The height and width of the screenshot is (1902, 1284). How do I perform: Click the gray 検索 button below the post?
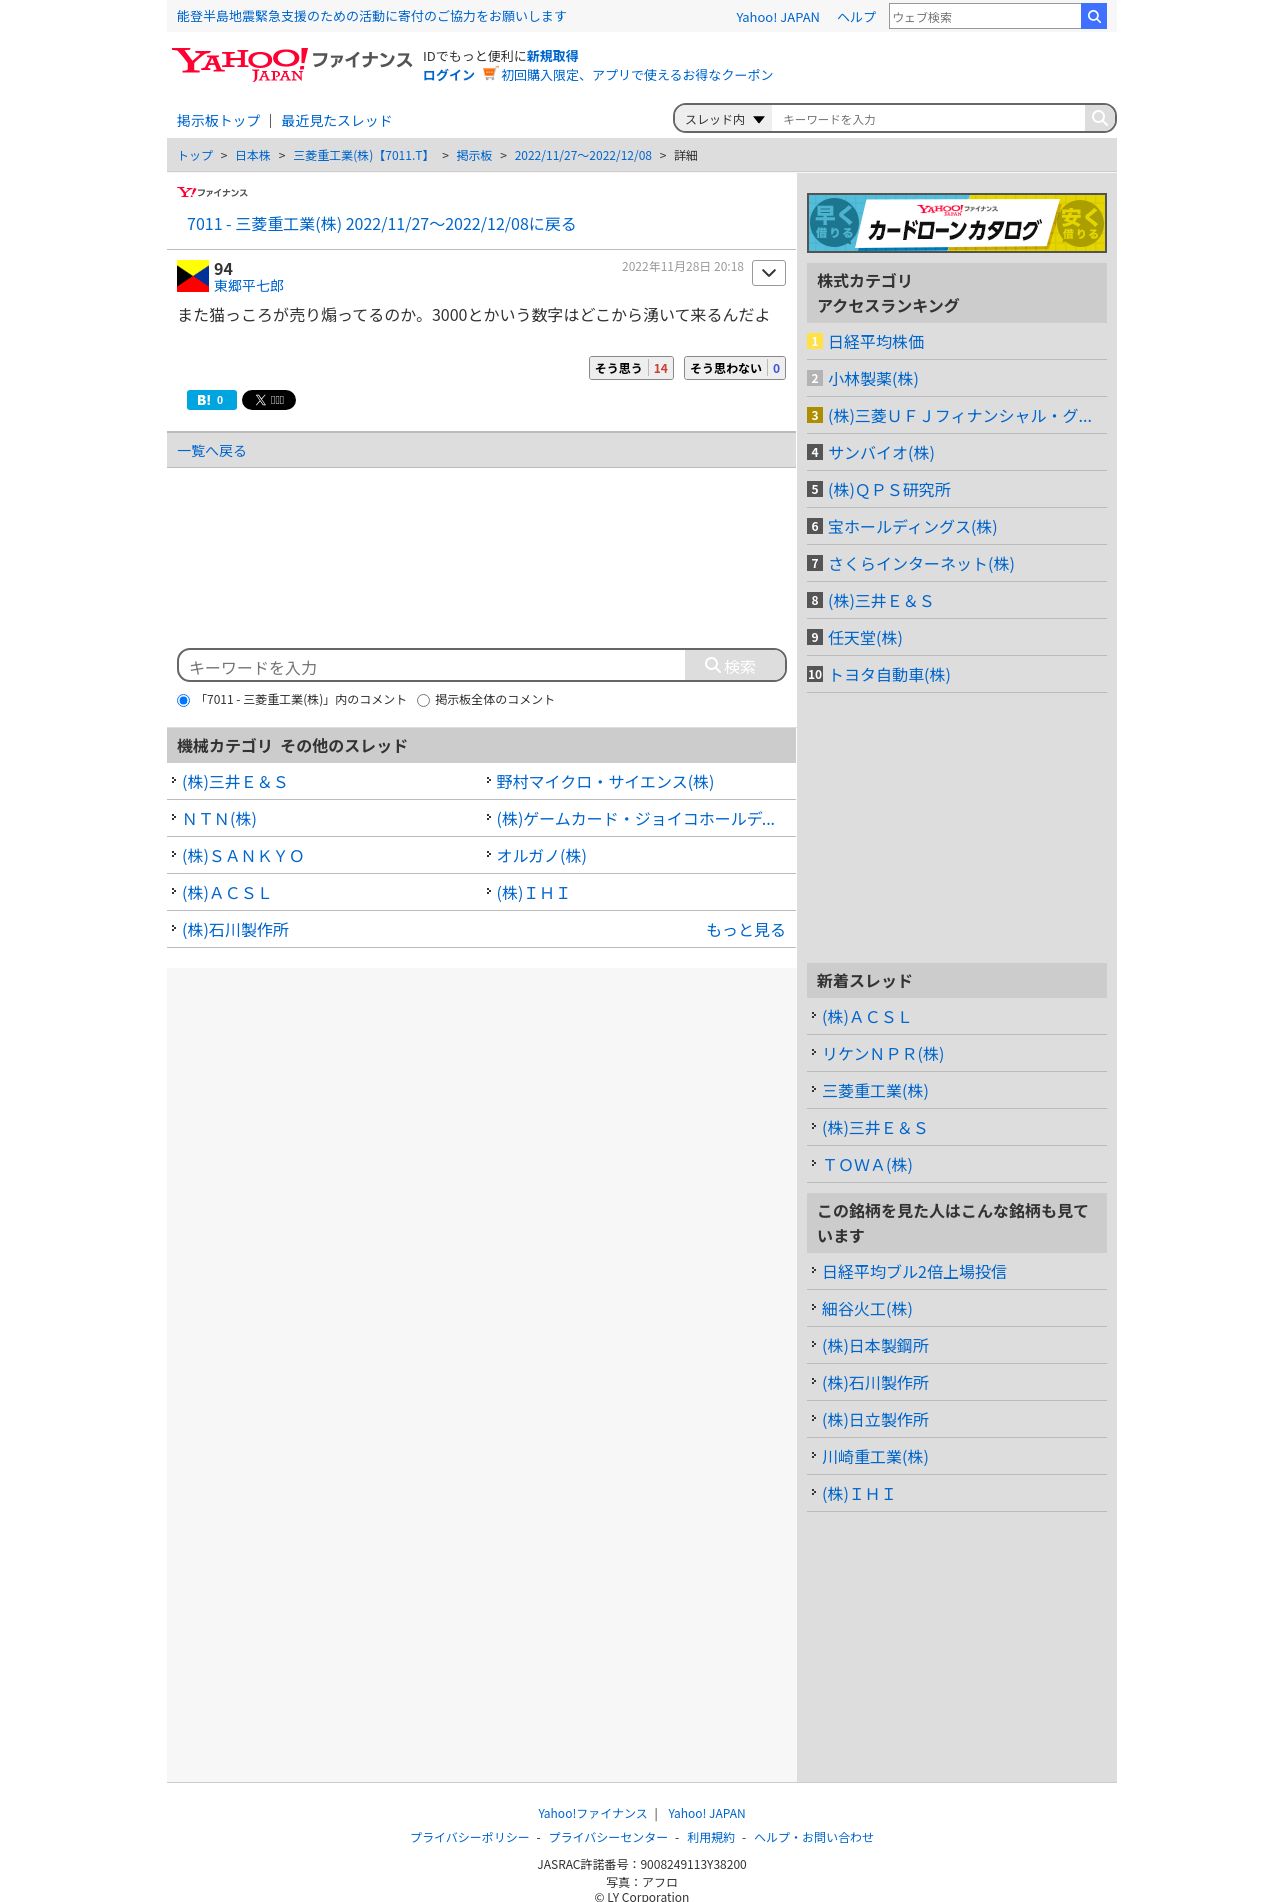pos(735,666)
